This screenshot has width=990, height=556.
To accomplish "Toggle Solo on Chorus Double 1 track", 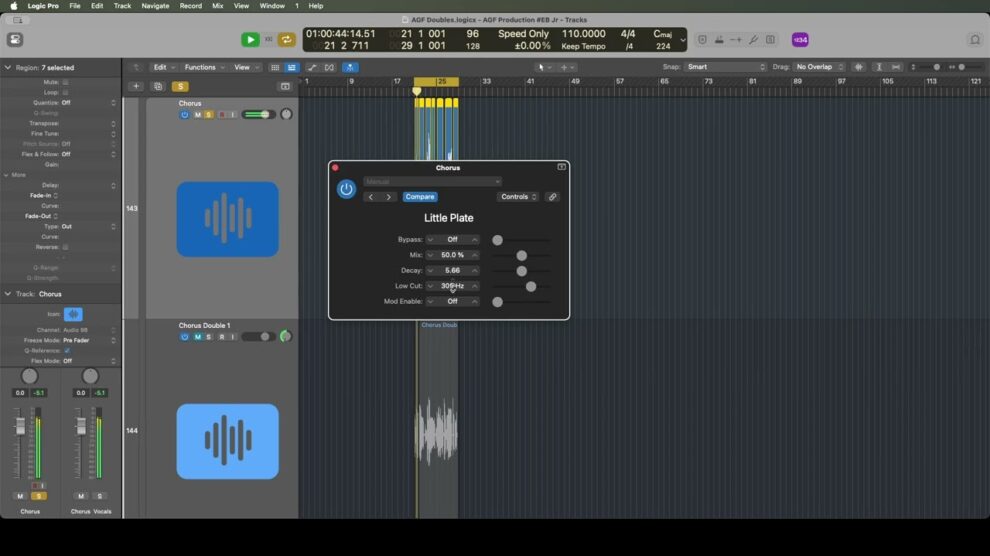I will point(208,337).
